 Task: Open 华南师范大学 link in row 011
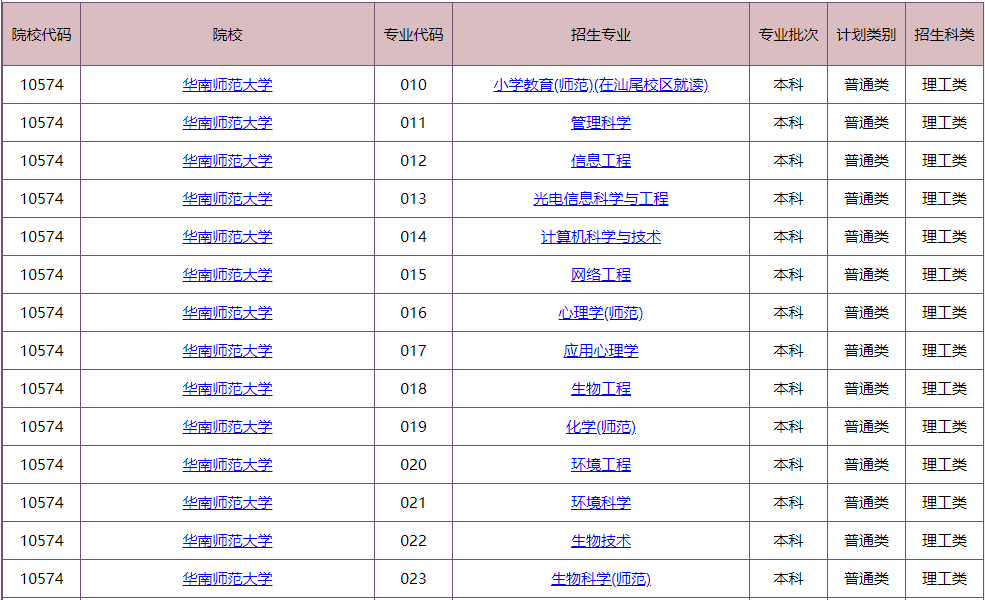(x=227, y=123)
